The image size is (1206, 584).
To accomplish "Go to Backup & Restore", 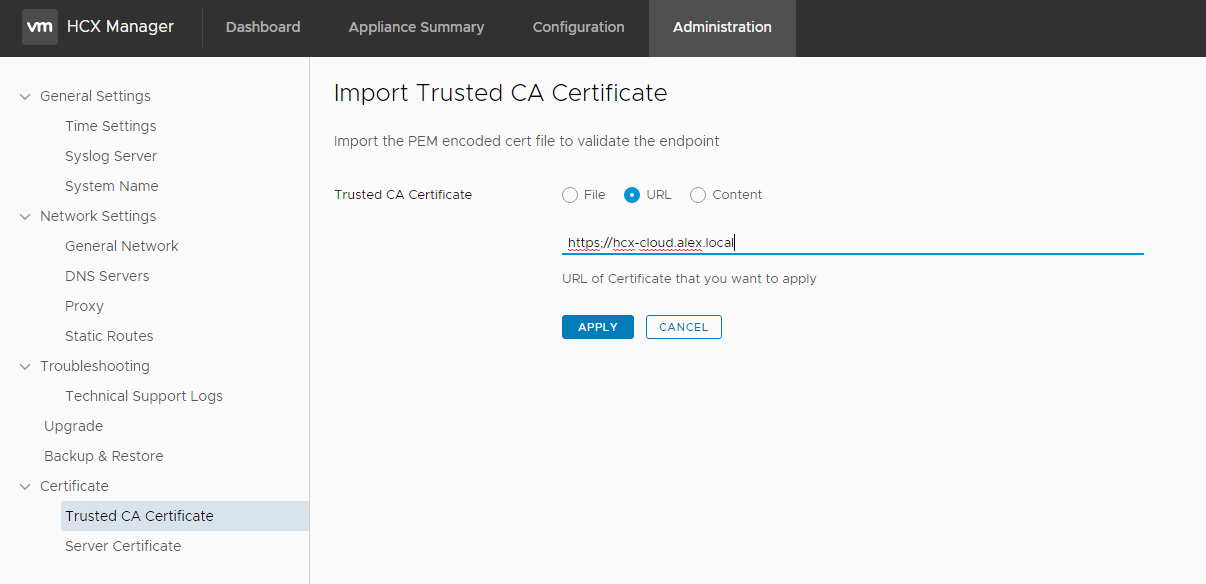I will pyautogui.click(x=103, y=456).
